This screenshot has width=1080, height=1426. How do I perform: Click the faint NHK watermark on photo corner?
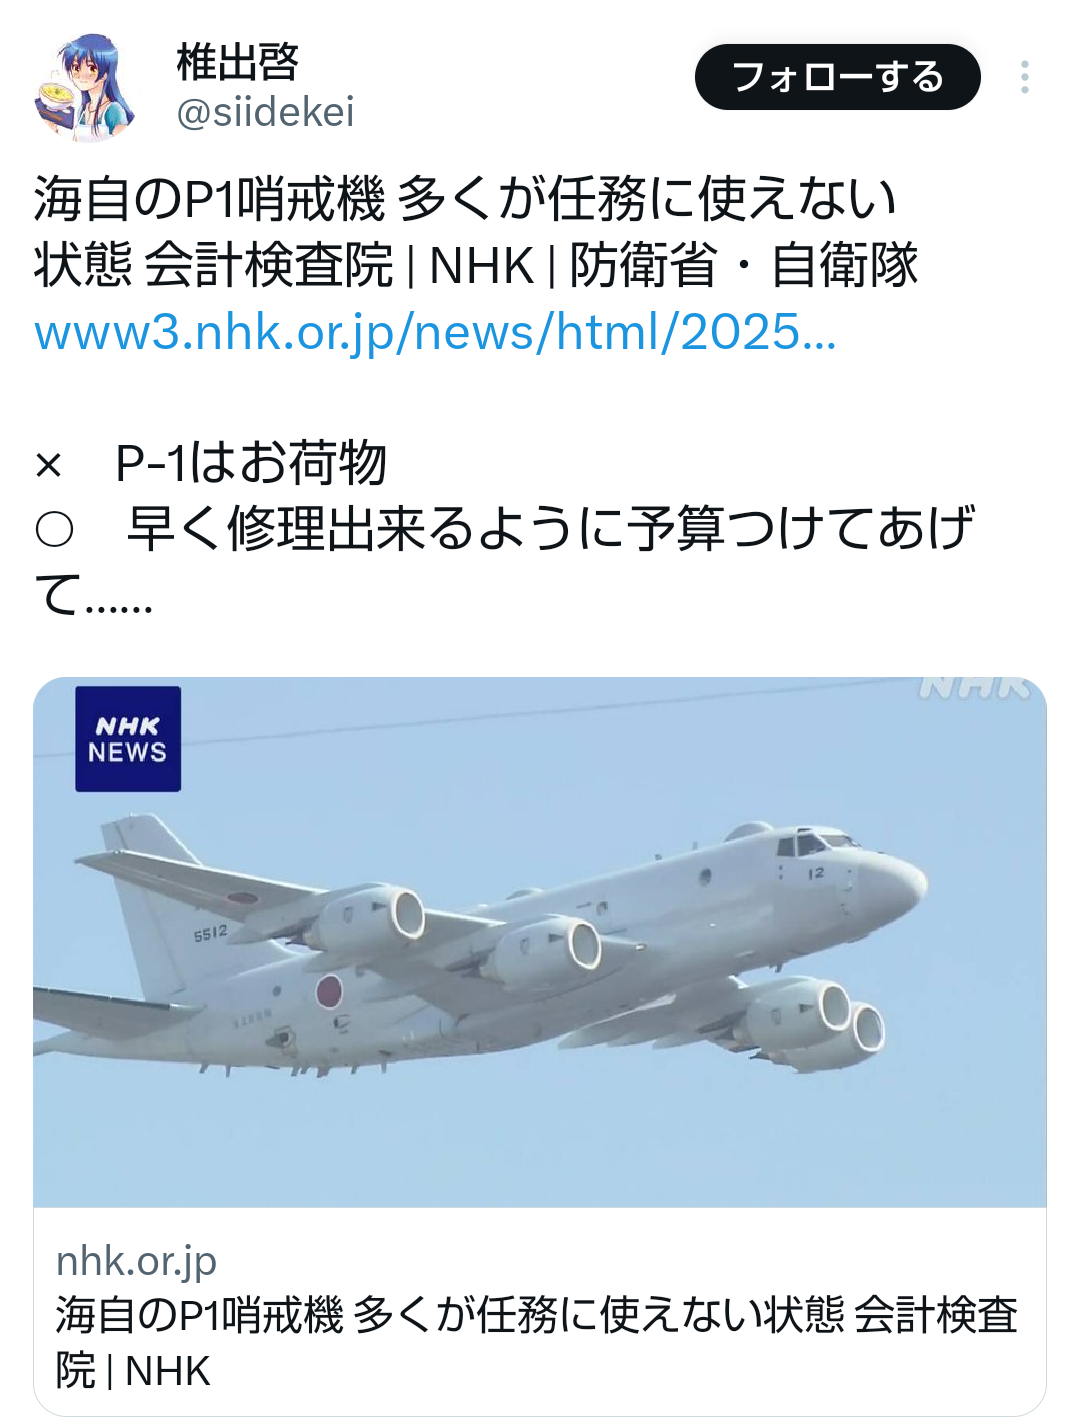(974, 687)
